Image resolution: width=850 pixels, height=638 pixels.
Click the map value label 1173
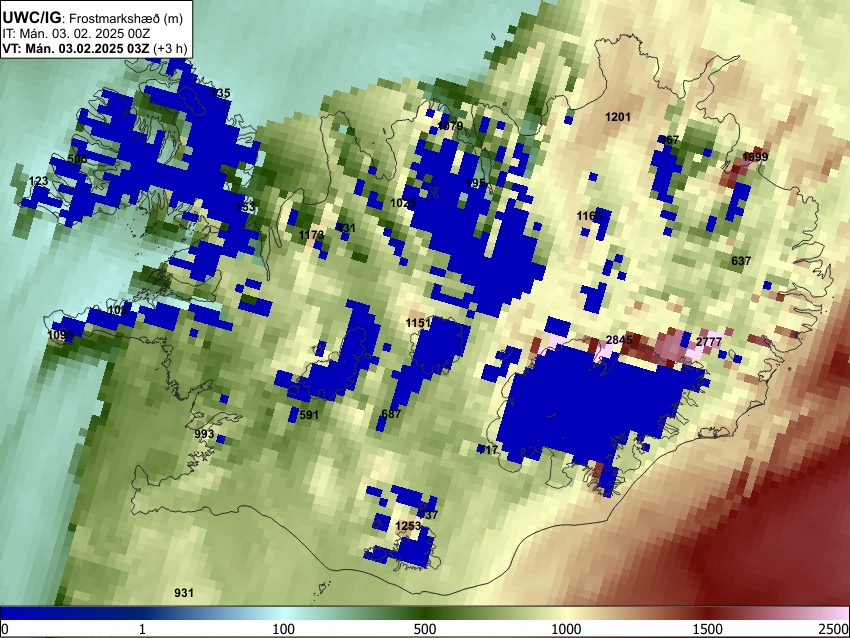(x=311, y=235)
